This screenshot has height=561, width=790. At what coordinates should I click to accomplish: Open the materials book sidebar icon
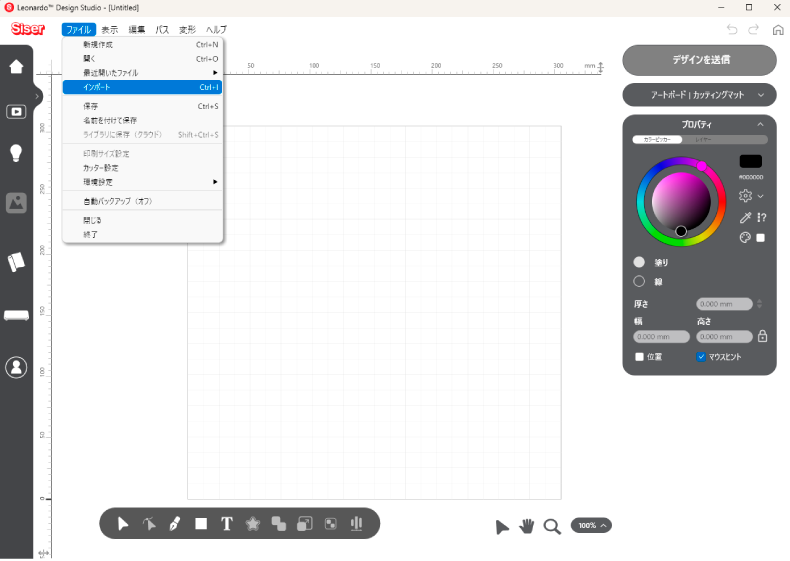click(x=16, y=262)
